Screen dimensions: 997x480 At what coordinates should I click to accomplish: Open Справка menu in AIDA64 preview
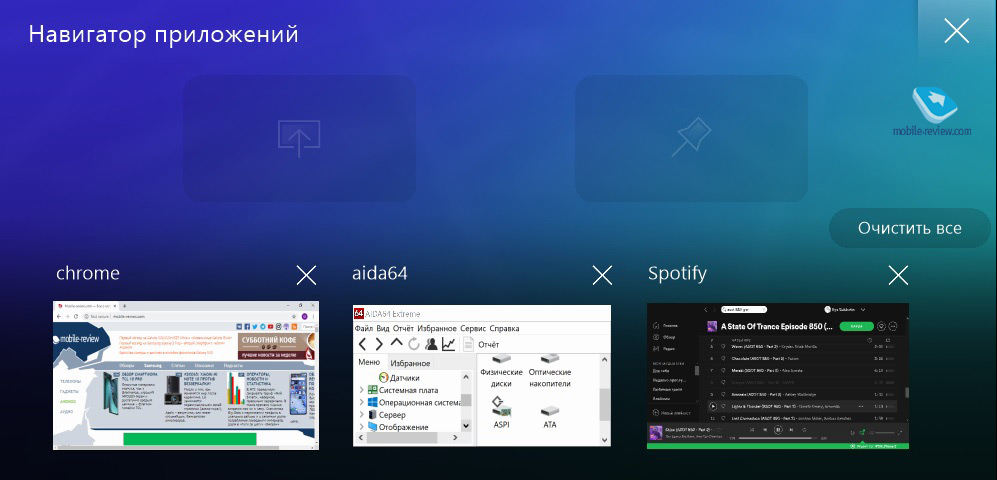(504, 329)
